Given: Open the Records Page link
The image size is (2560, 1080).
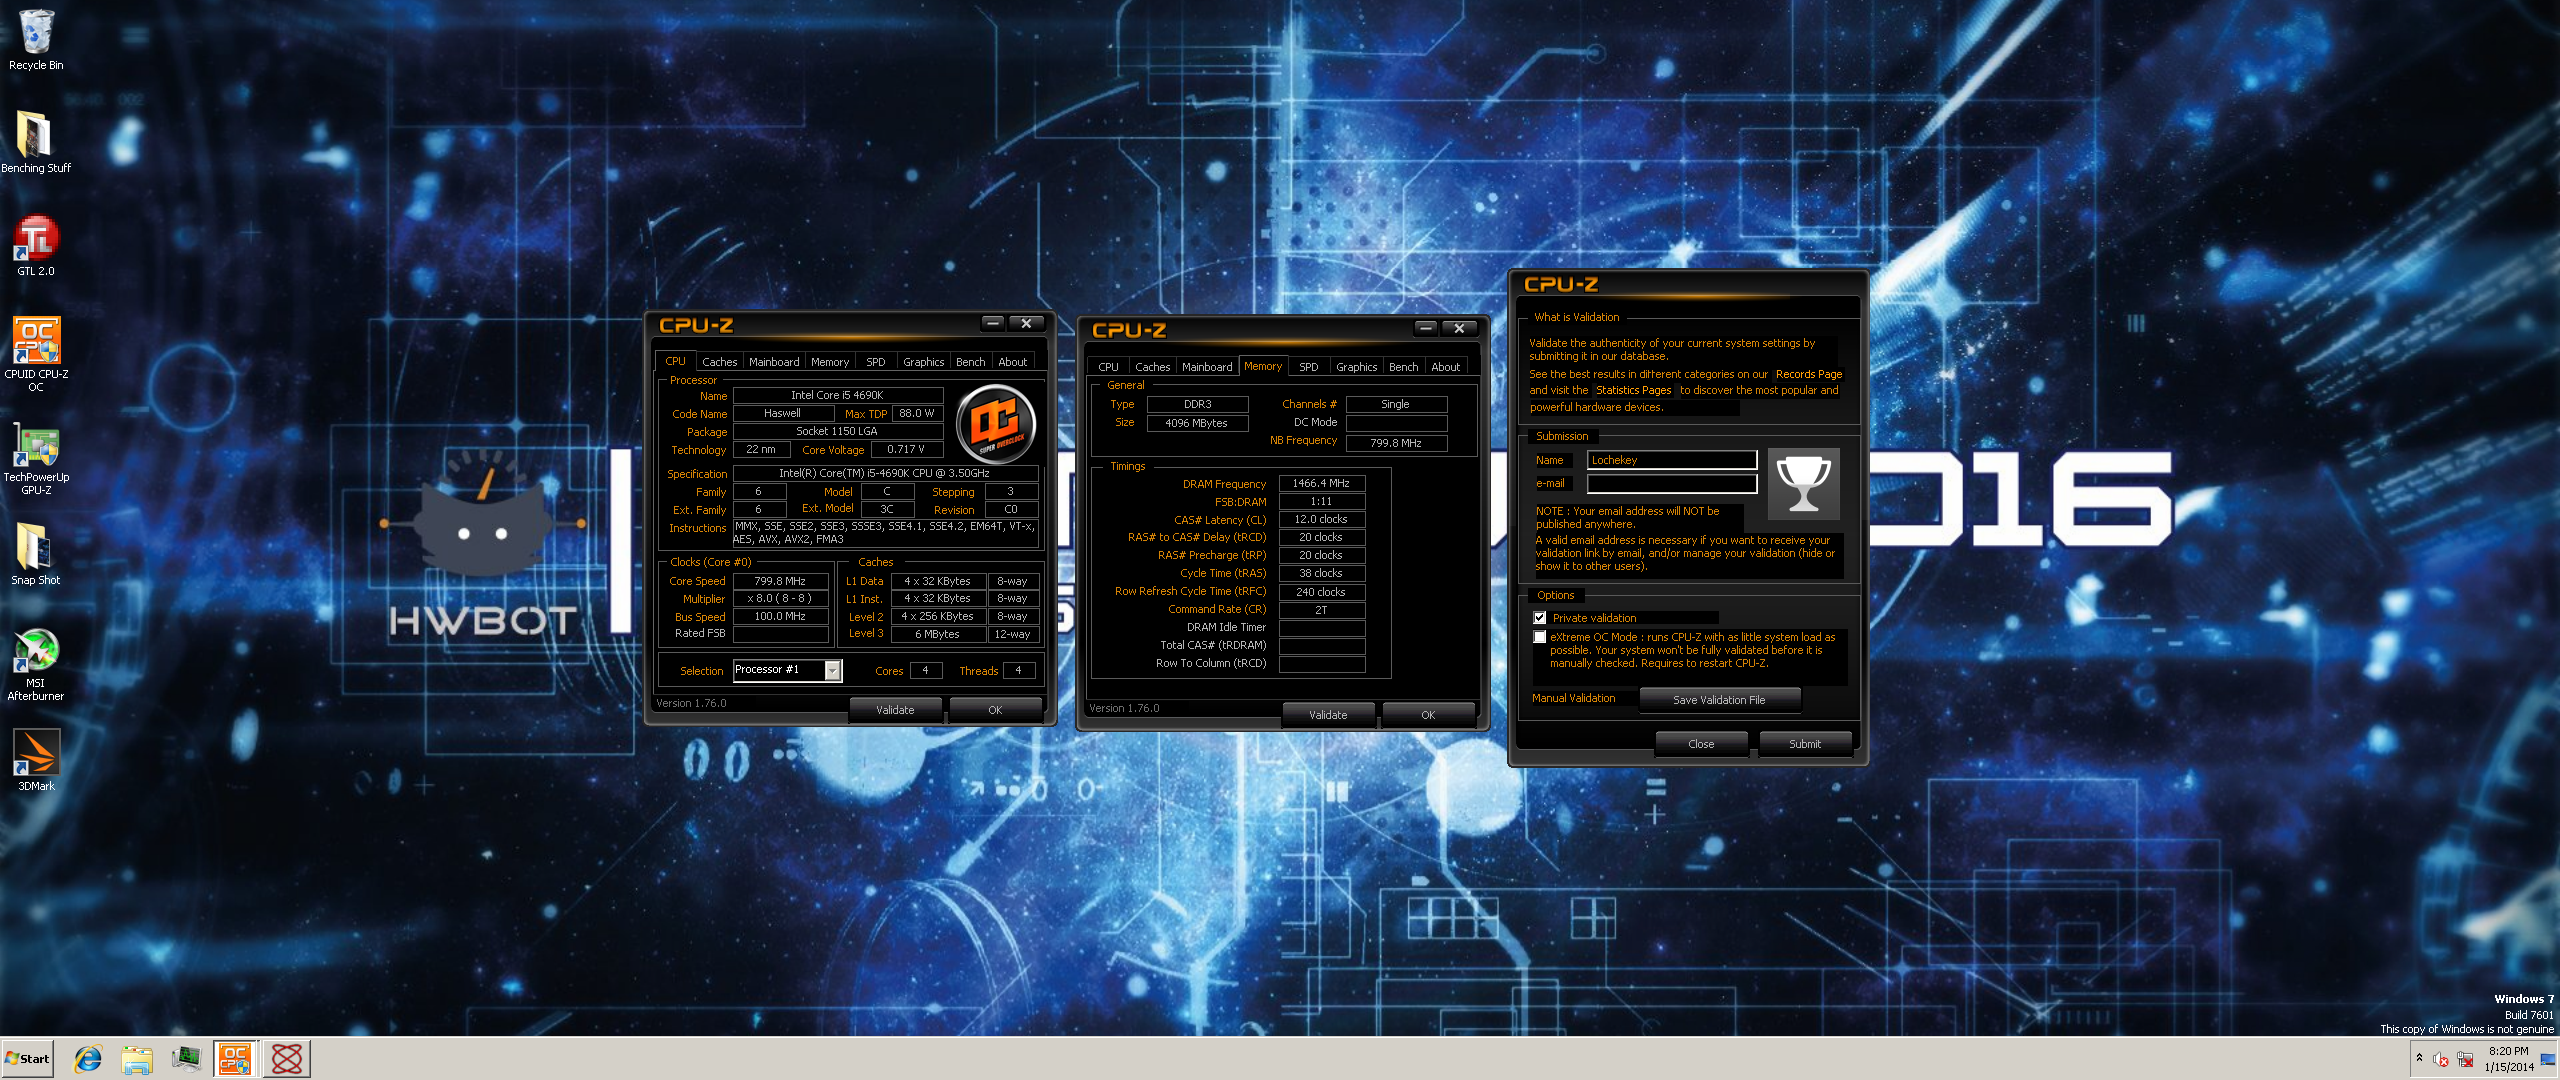Looking at the screenshot, I should [x=1808, y=374].
